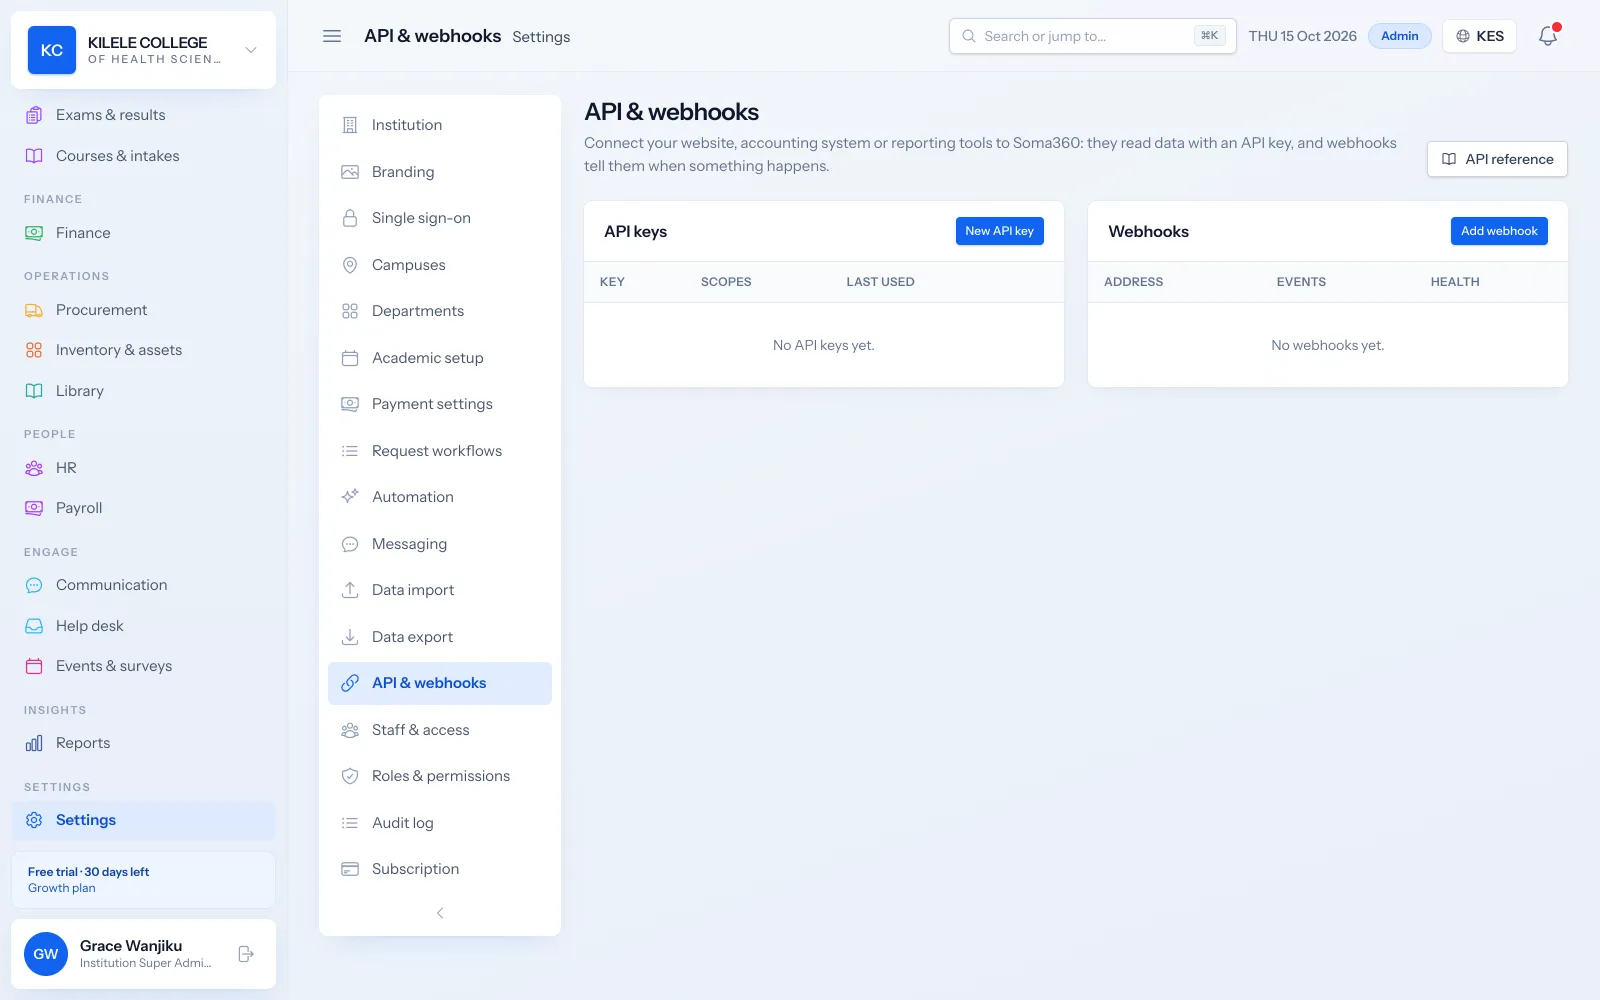1600x1000 pixels.
Task: Click the Single sign-on lock icon
Action: click(350, 218)
